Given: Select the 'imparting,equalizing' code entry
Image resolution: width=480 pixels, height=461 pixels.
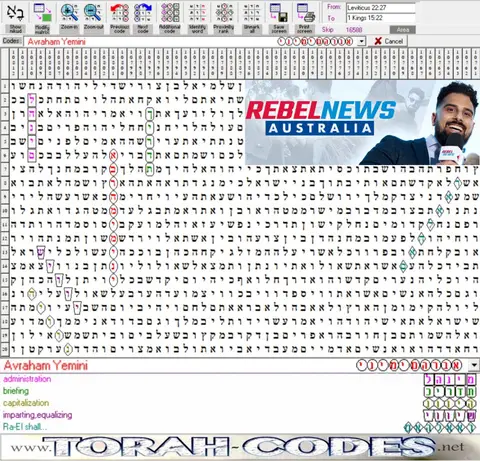Looking at the screenshot, I should [37, 415].
